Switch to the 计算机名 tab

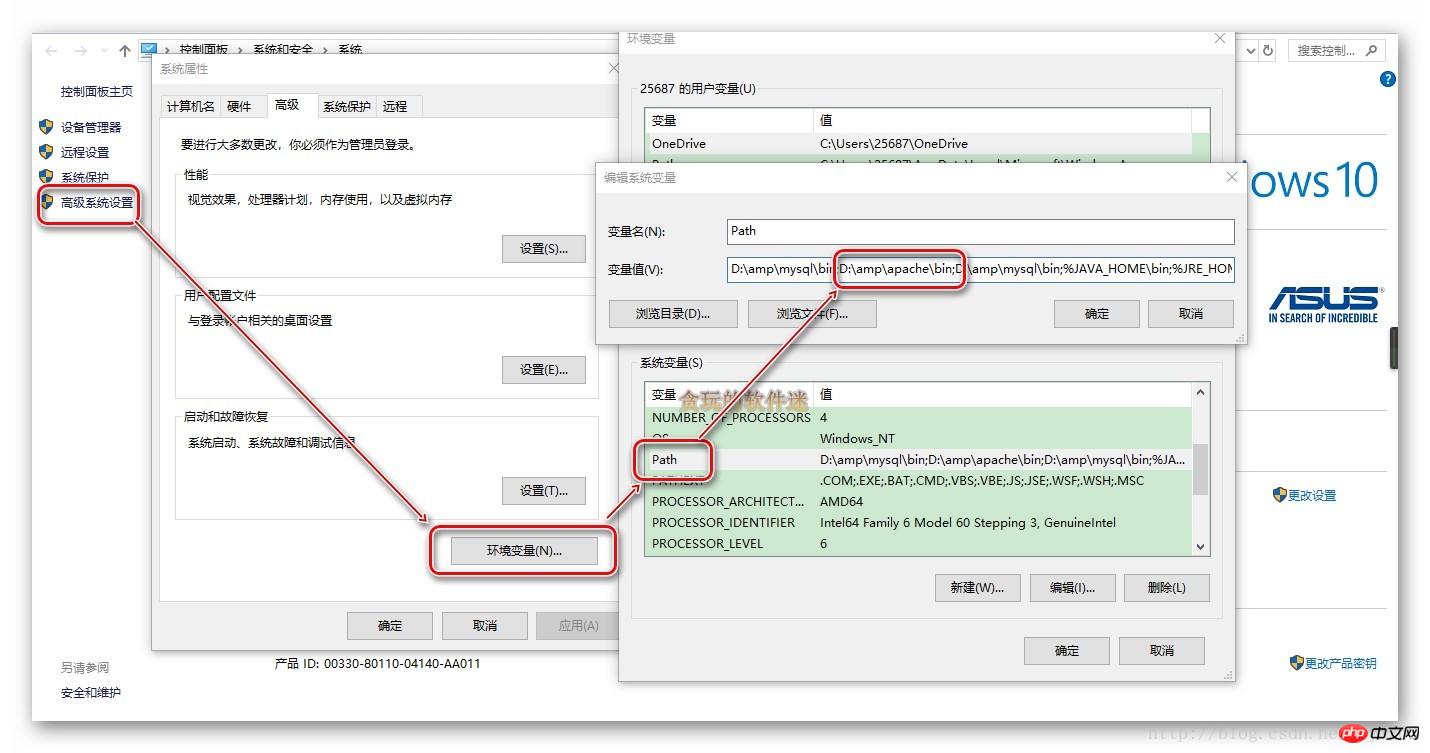pos(190,106)
